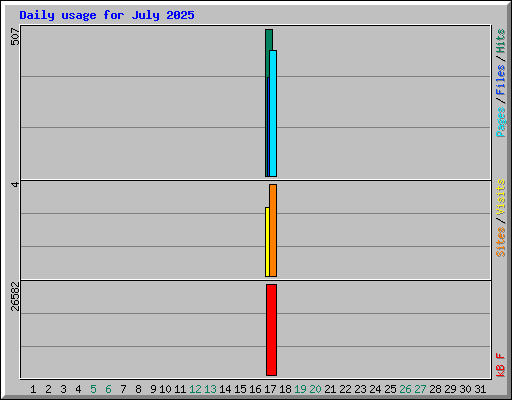Click day label 30 on the x-axis
Image resolution: width=512 pixels, height=400 pixels.
pyautogui.click(x=465, y=389)
